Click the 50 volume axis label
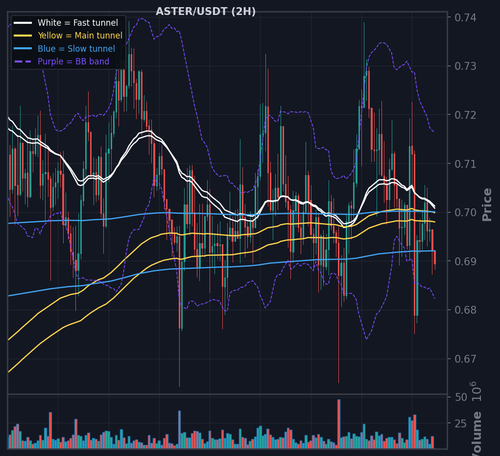Image resolution: width=500 pixels, height=456 pixels. tap(461, 397)
